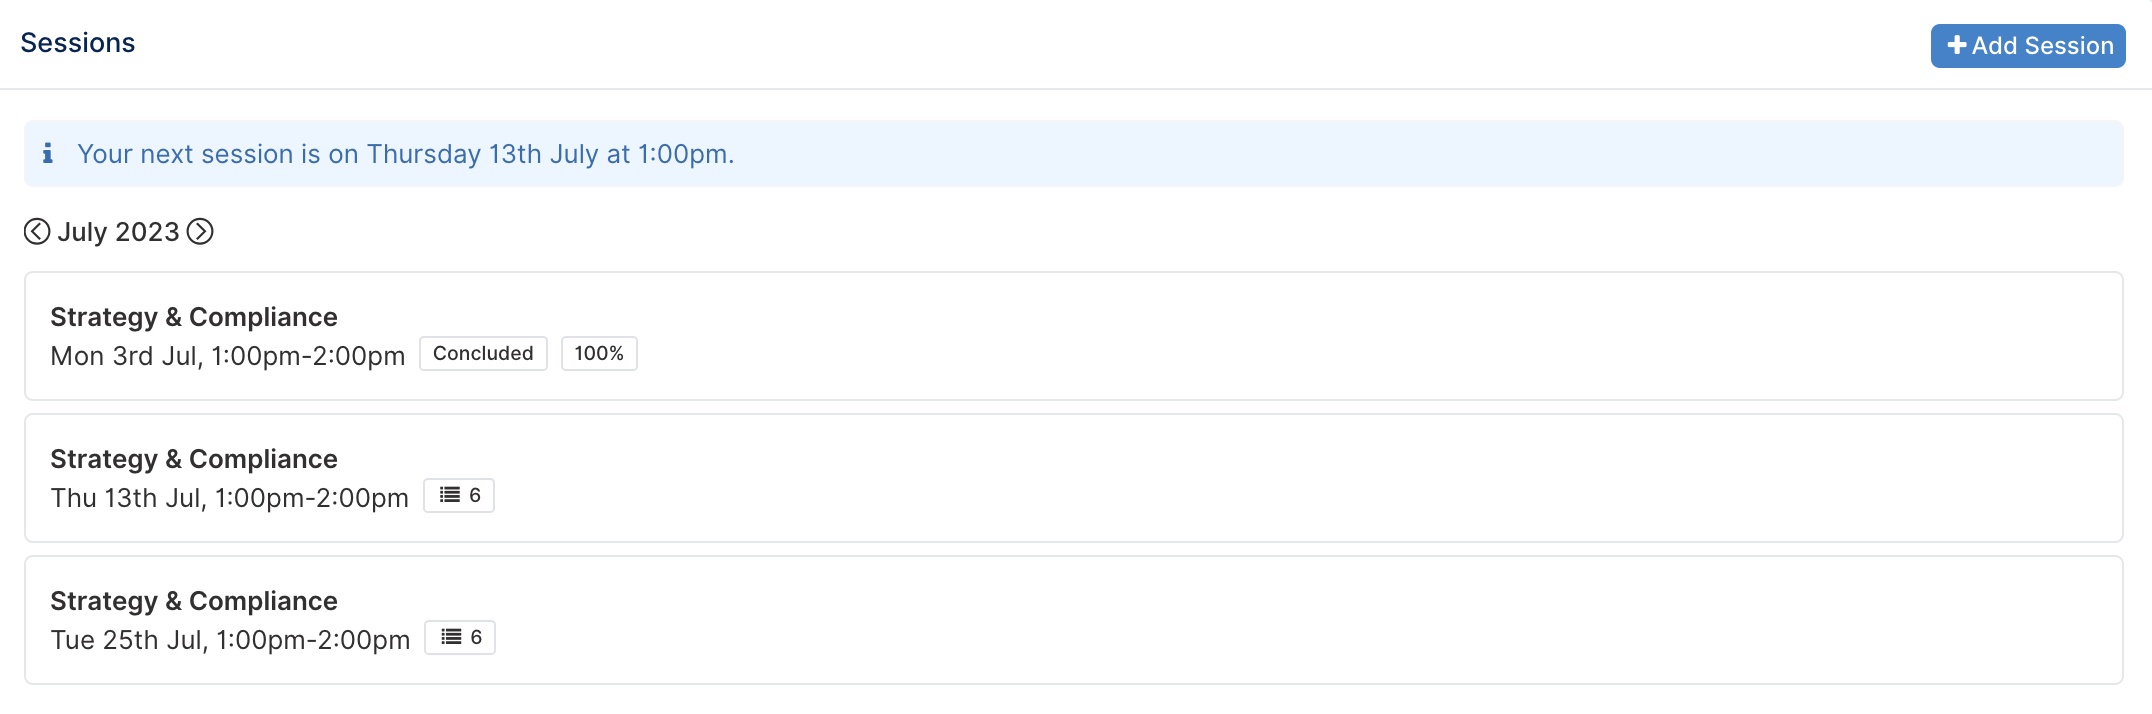2152x714 pixels.
Task: Click the July 2023 month label
Action: tap(118, 232)
